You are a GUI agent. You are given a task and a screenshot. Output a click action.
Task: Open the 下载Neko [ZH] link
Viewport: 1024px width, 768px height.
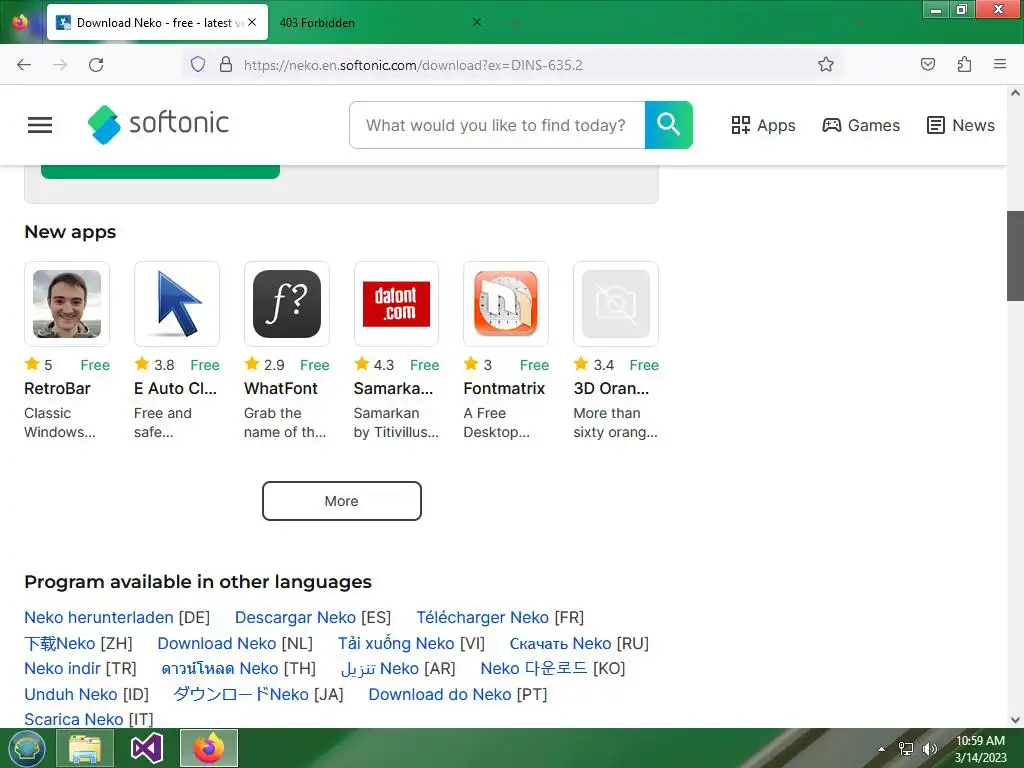coord(60,643)
